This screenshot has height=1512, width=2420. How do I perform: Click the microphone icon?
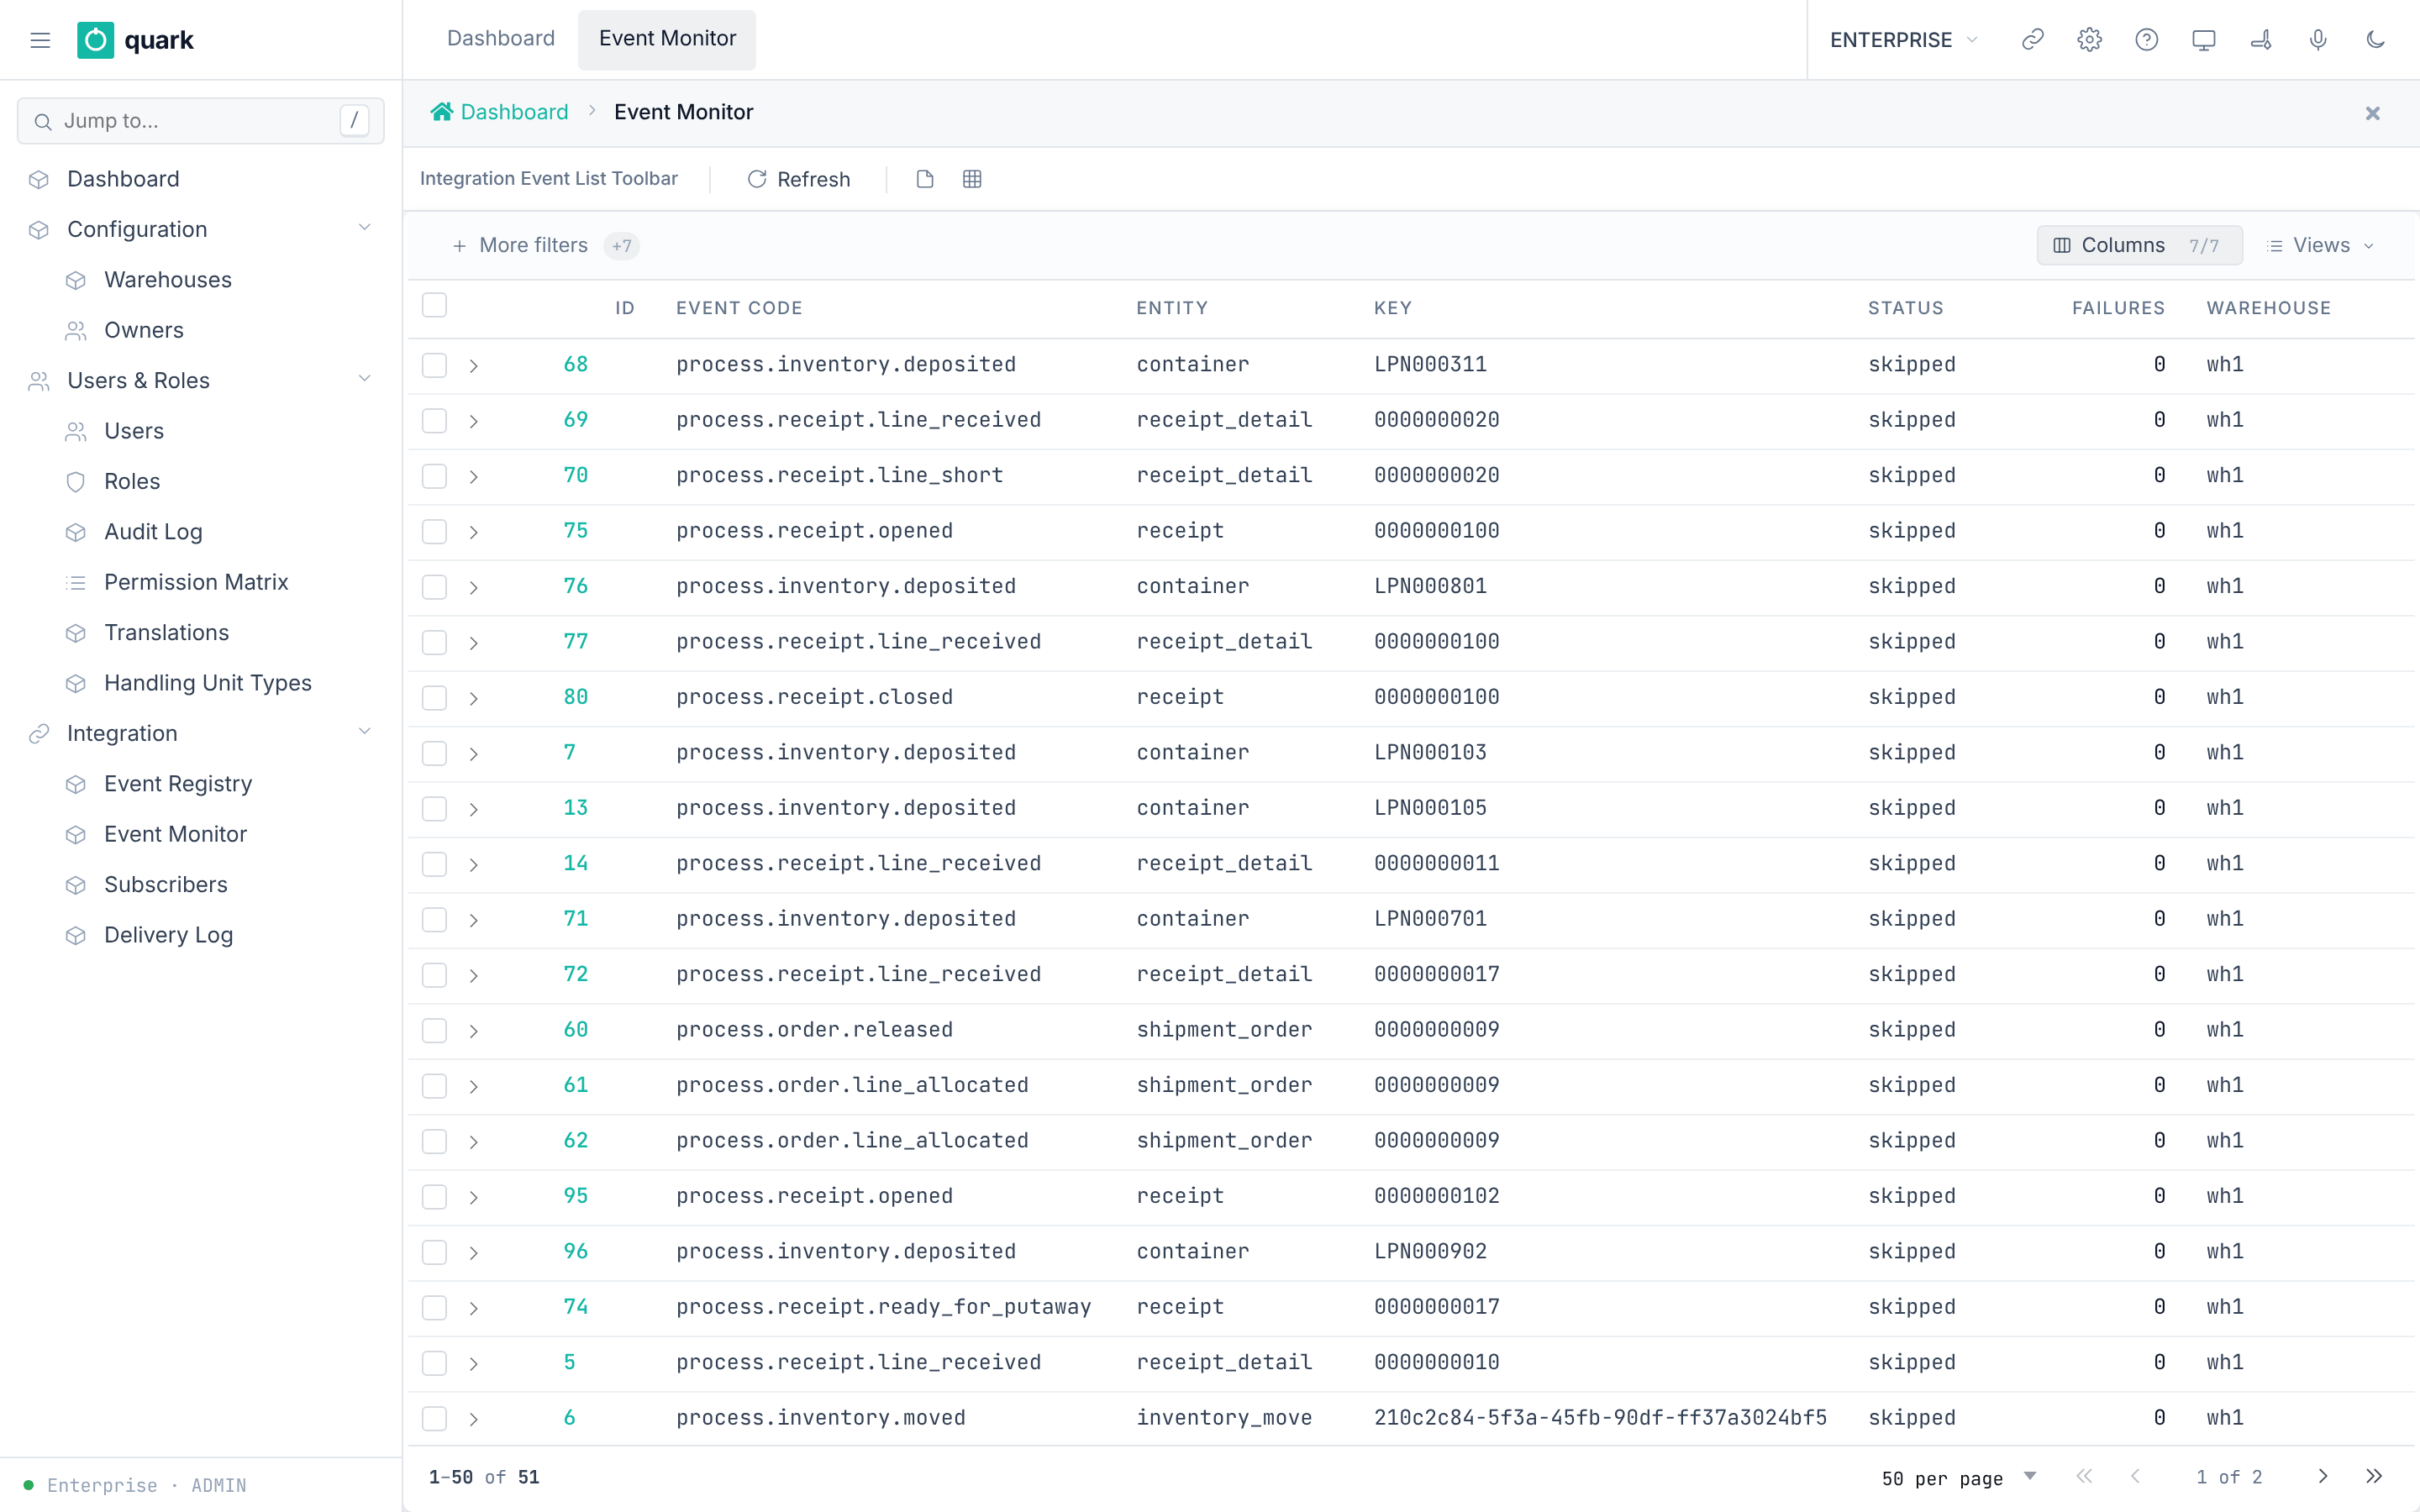2318,40
